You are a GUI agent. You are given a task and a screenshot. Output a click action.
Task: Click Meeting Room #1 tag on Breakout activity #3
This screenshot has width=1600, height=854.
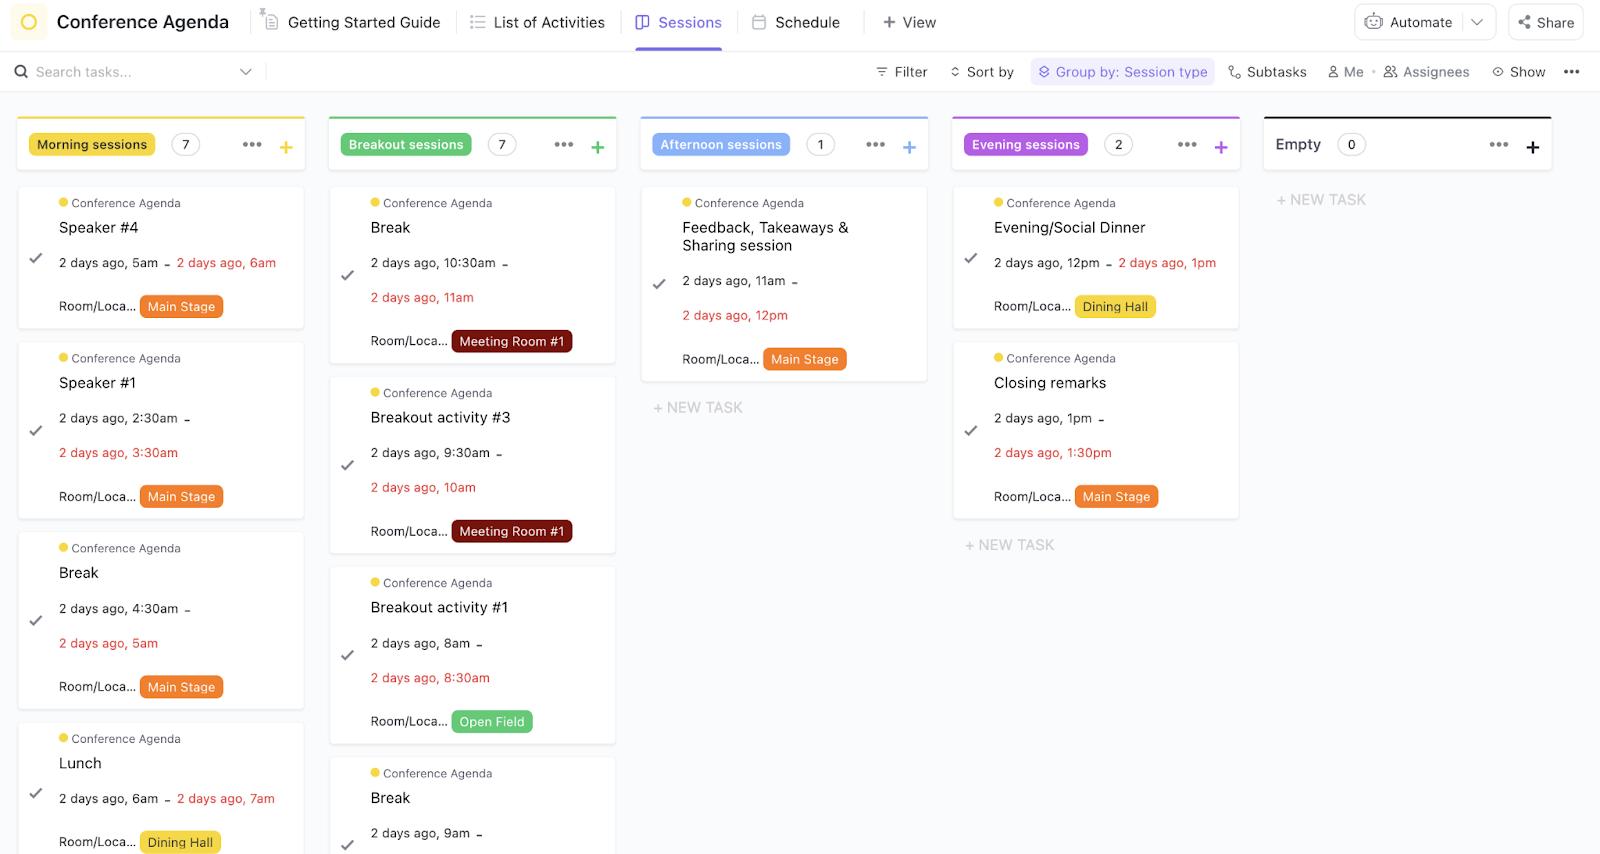512,532
